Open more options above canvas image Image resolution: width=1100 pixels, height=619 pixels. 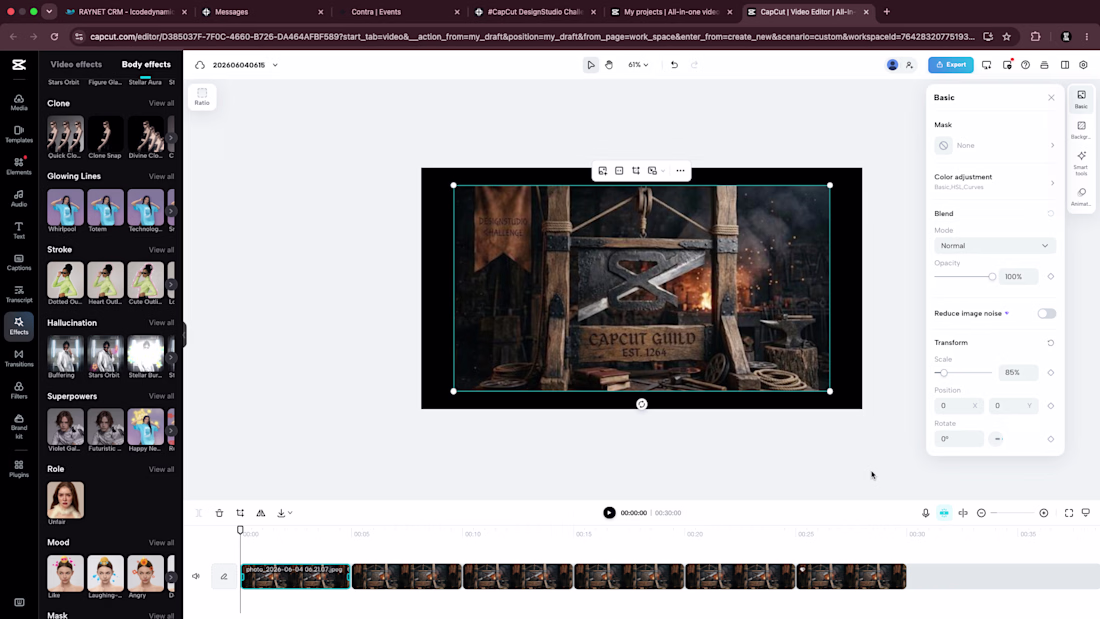pos(680,171)
